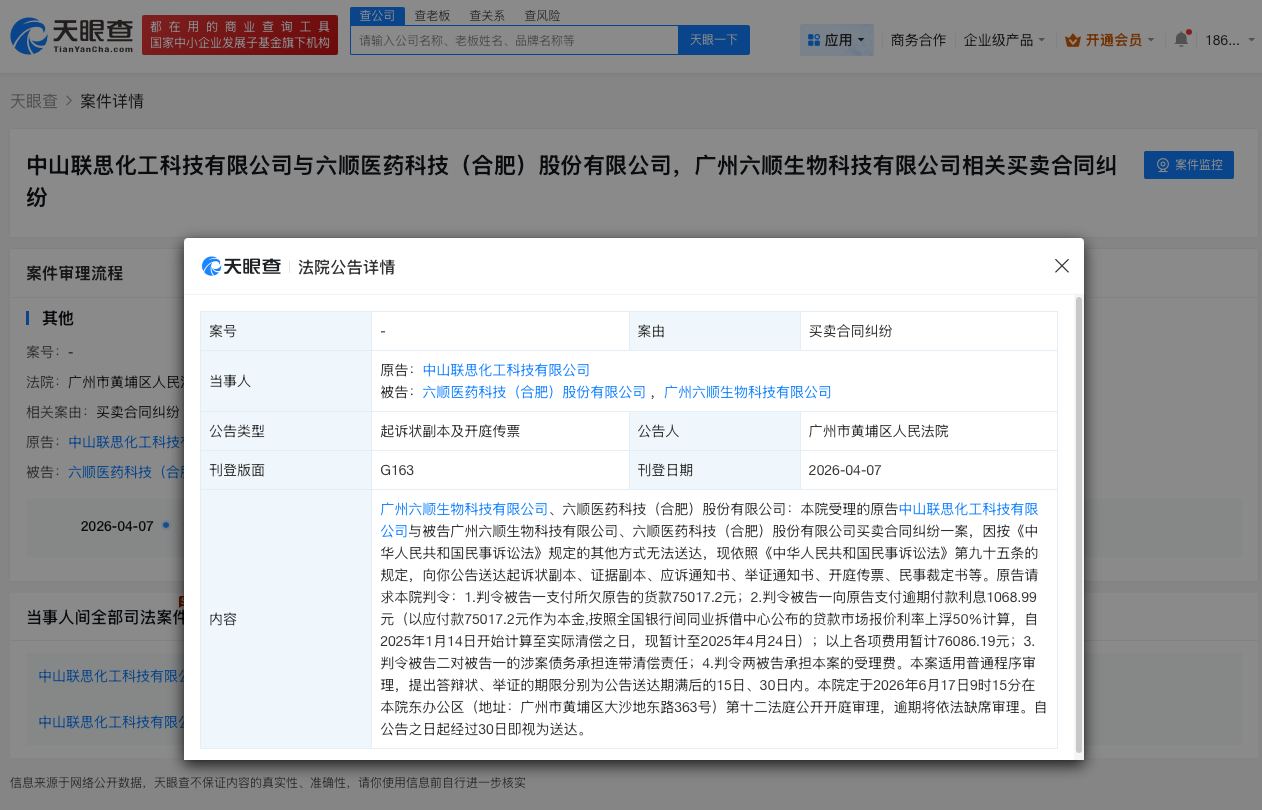Open plaintiff link 中山联思化工科技有限公司 in dialog

click(506, 370)
